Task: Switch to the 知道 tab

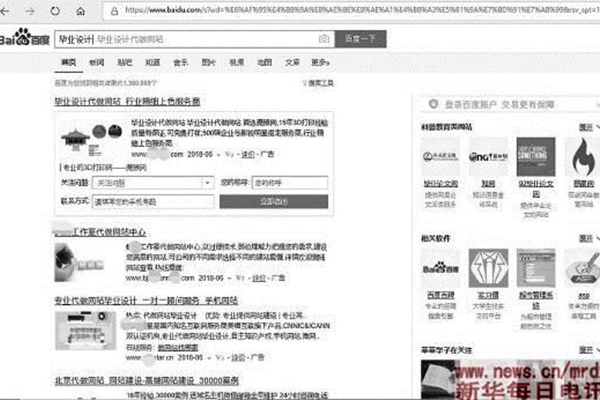Action: pos(153,62)
